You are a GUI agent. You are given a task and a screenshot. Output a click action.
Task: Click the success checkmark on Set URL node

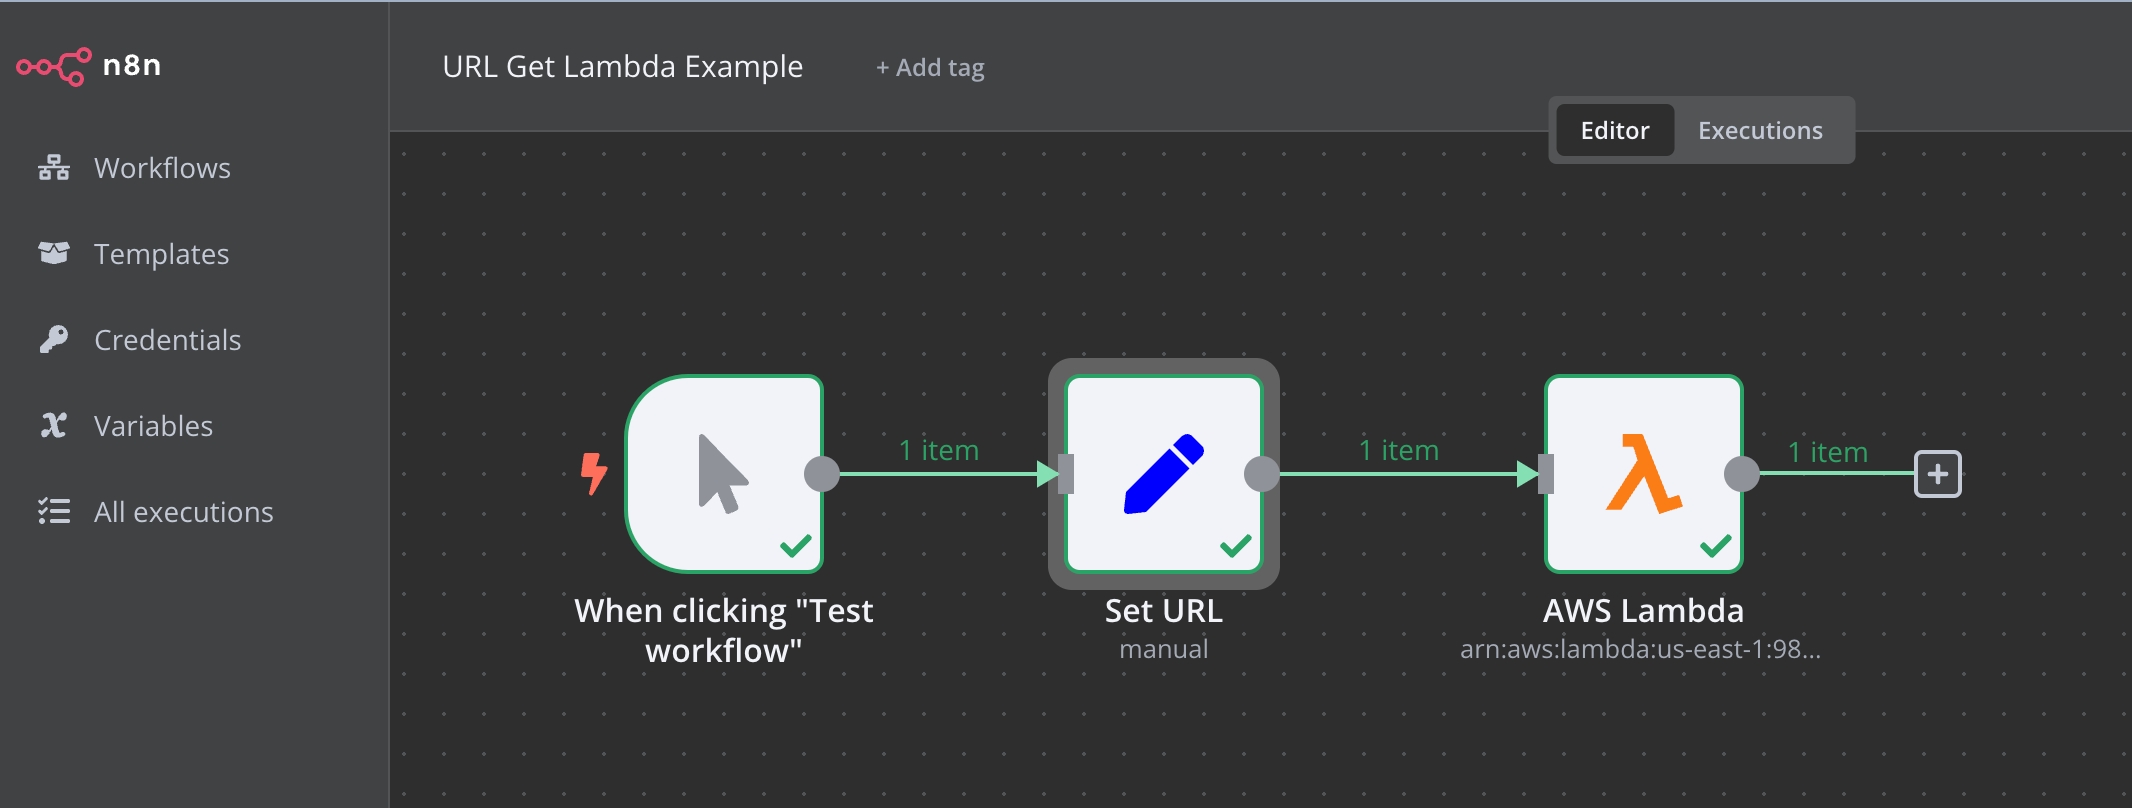click(1236, 546)
